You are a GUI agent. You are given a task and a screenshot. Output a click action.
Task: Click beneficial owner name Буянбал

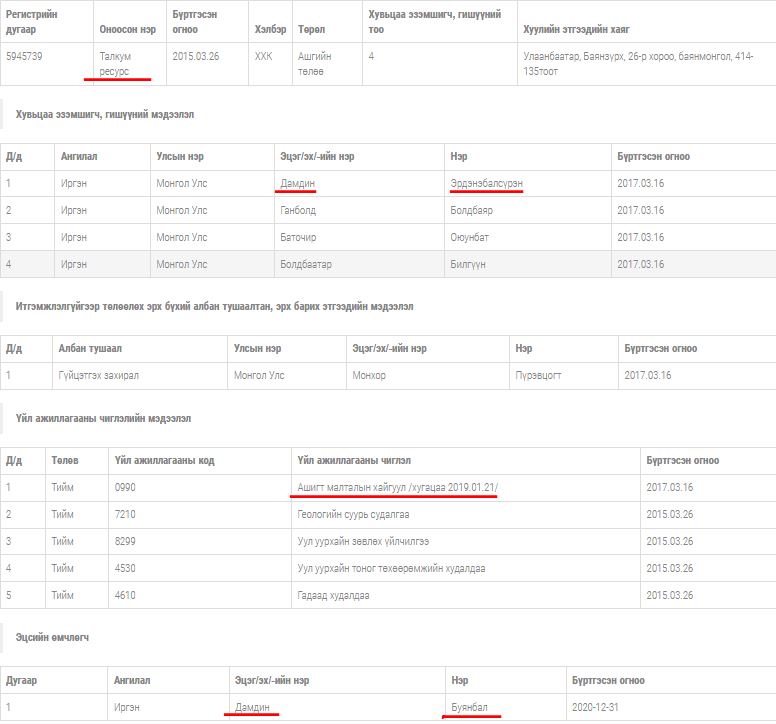point(469,707)
